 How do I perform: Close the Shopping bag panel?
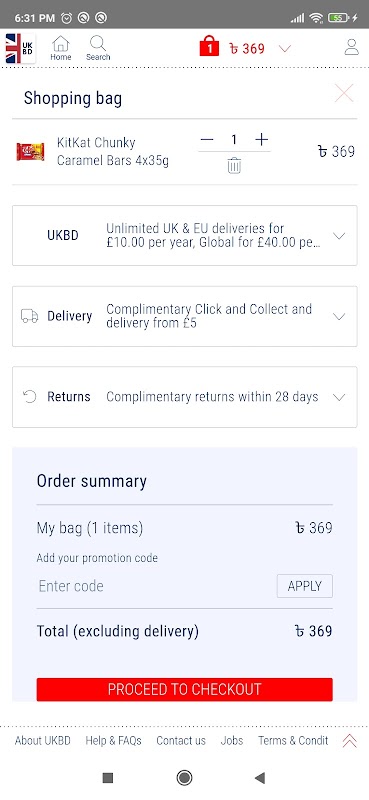tap(344, 93)
